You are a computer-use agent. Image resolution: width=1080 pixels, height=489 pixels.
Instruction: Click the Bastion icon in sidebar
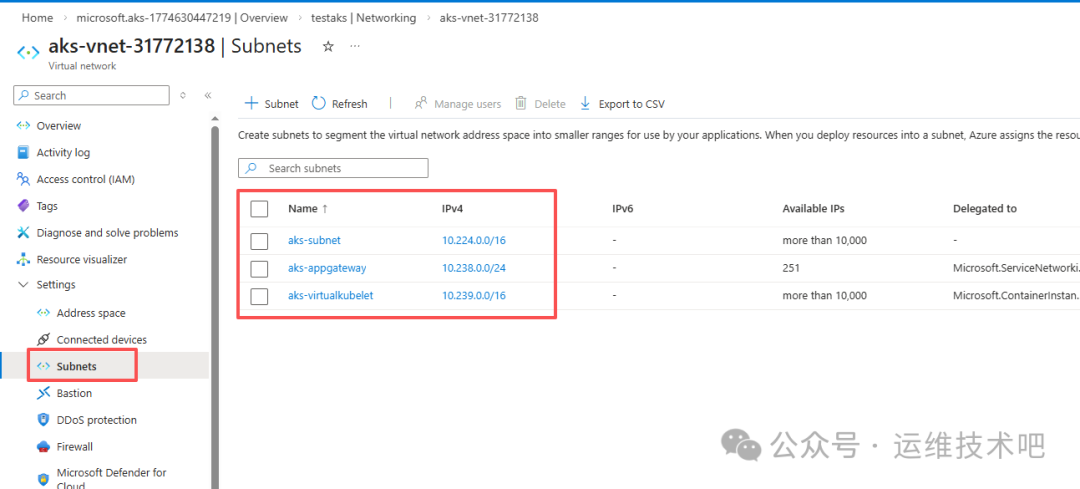43,393
